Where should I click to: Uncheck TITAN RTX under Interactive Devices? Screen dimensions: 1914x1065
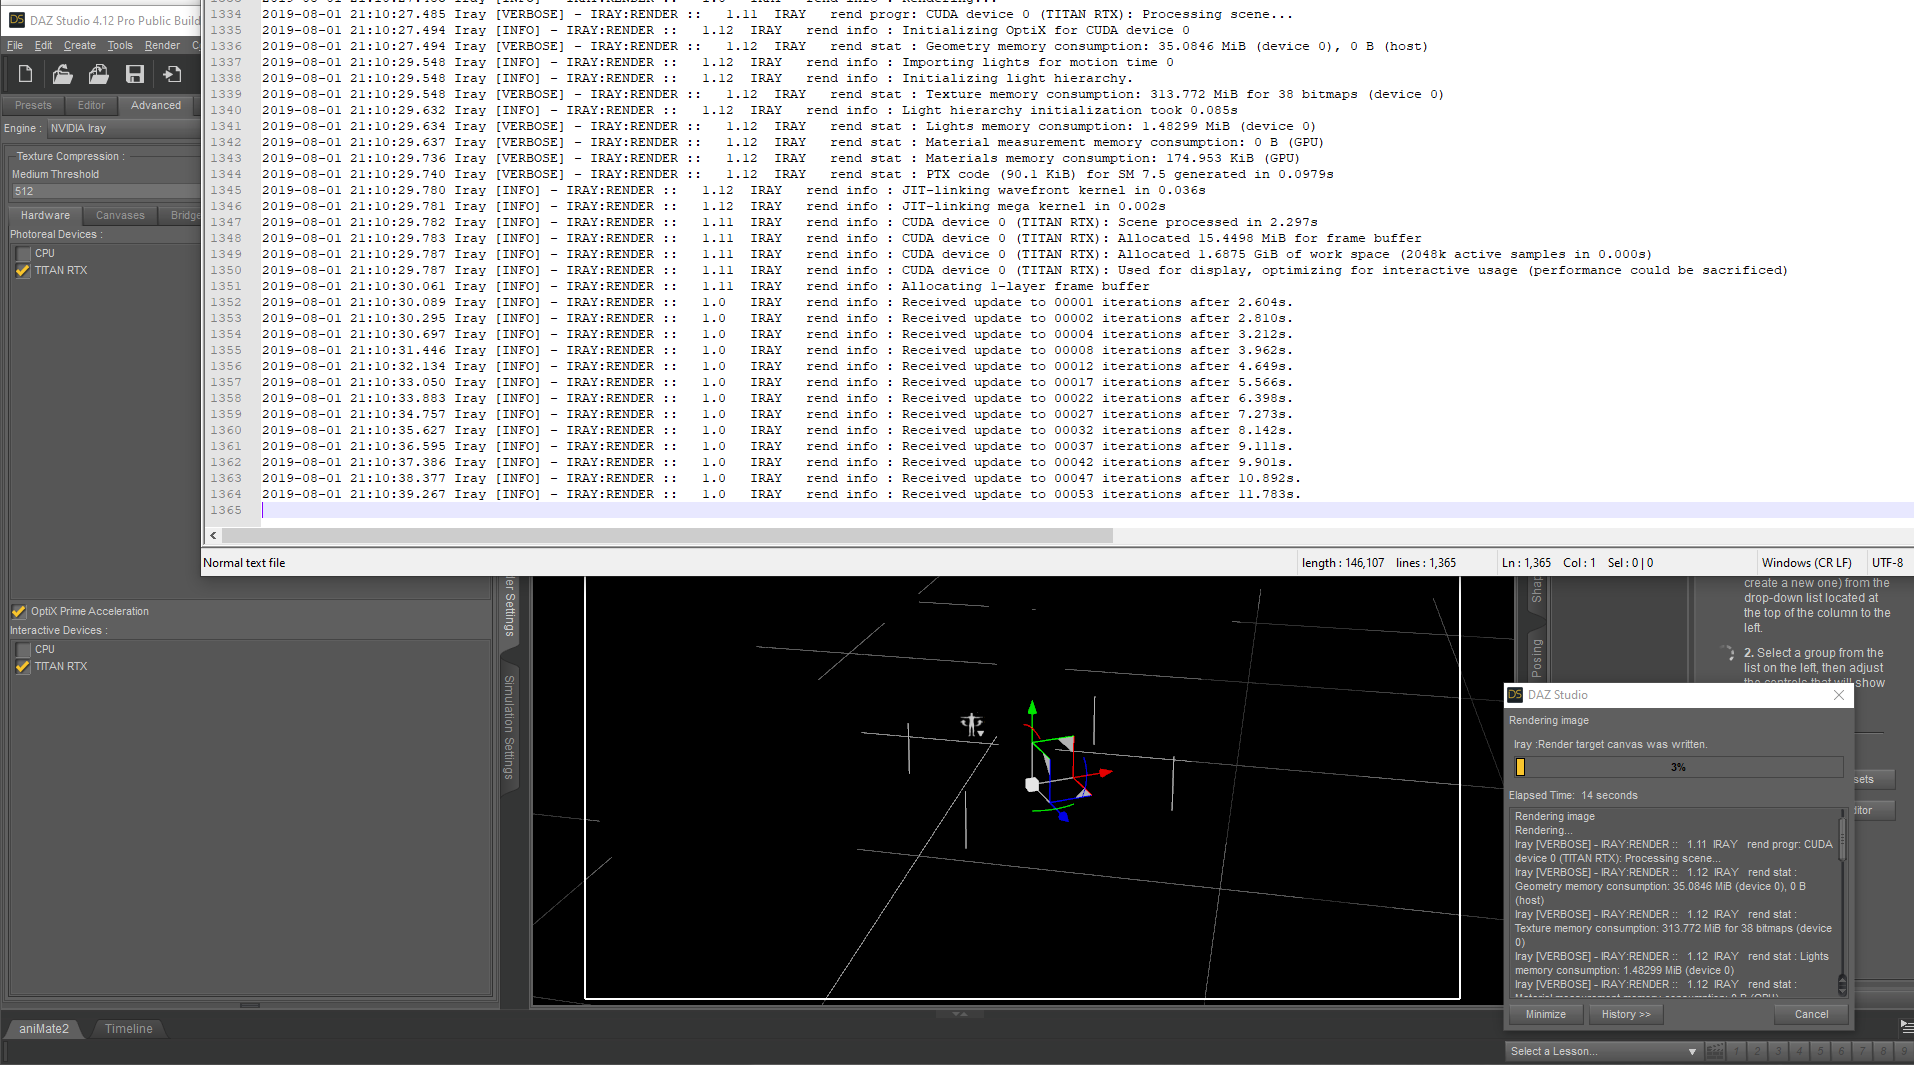(x=23, y=667)
